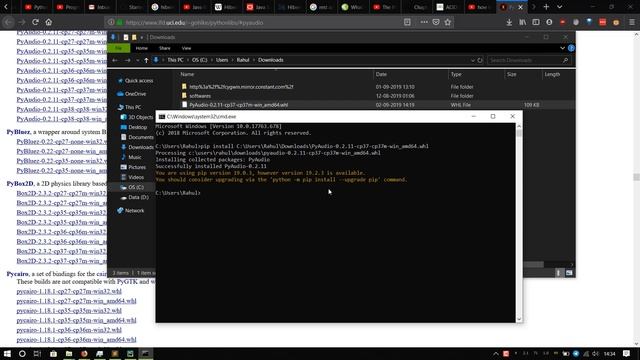Toggle reader view icon in address bar
This screenshot has height=360, width=640.
(x=407, y=22)
